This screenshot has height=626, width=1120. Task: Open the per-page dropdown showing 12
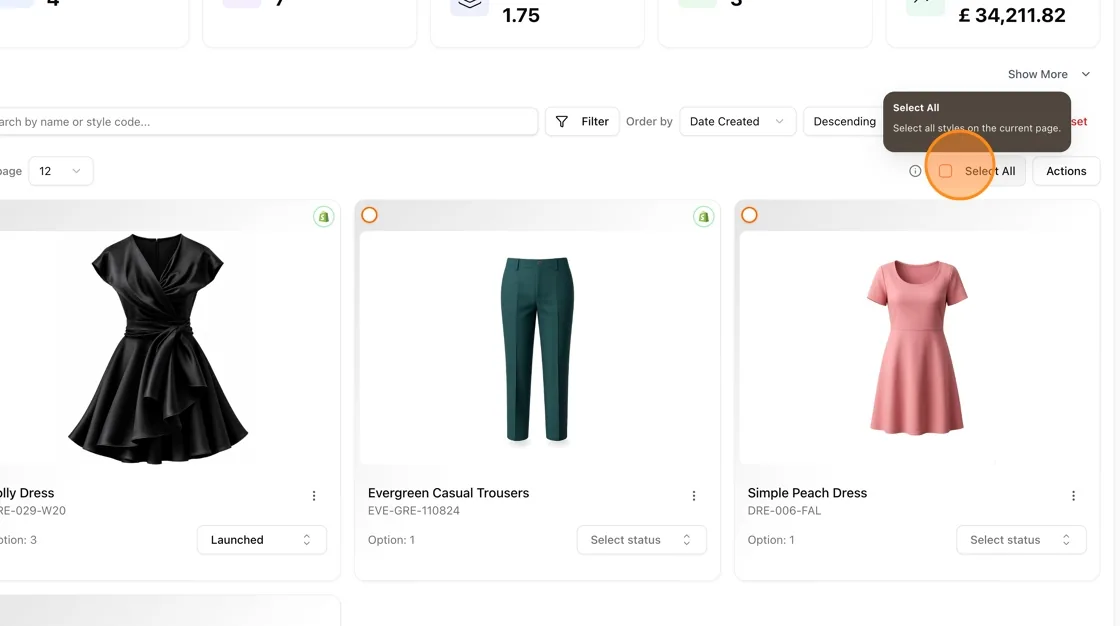point(61,171)
